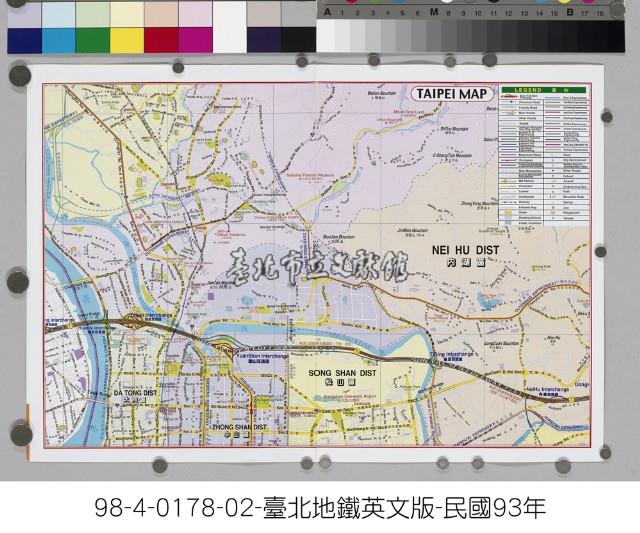Click the red calibration swatch

click(x=161, y=40)
